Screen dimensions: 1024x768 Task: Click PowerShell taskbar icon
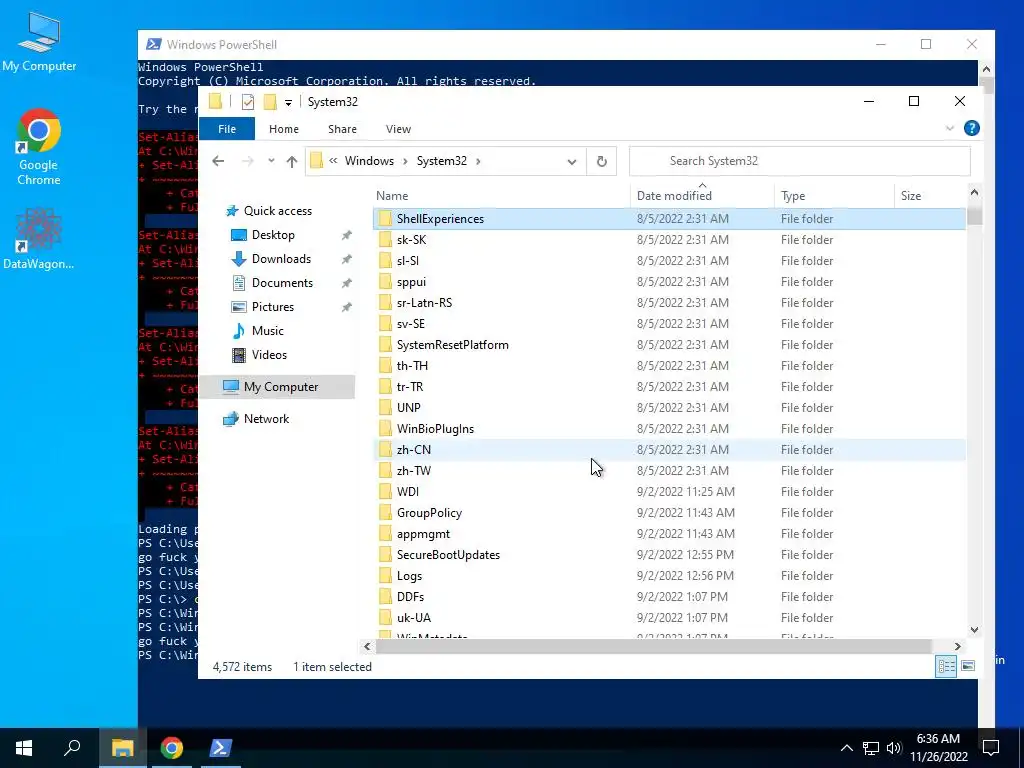(220, 748)
